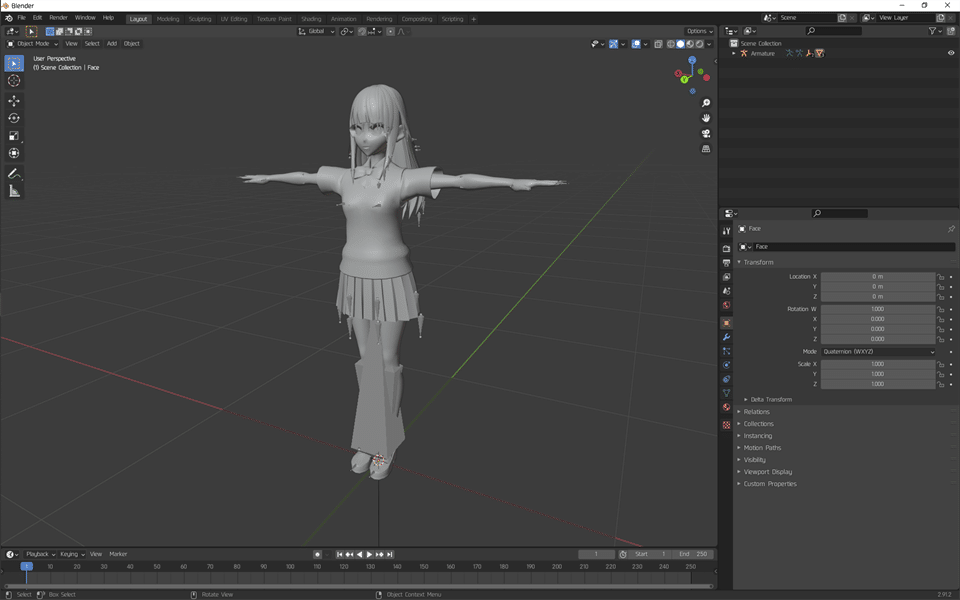Pin the Face properties panel
The width and height of the screenshot is (960, 600).
pos(951,229)
